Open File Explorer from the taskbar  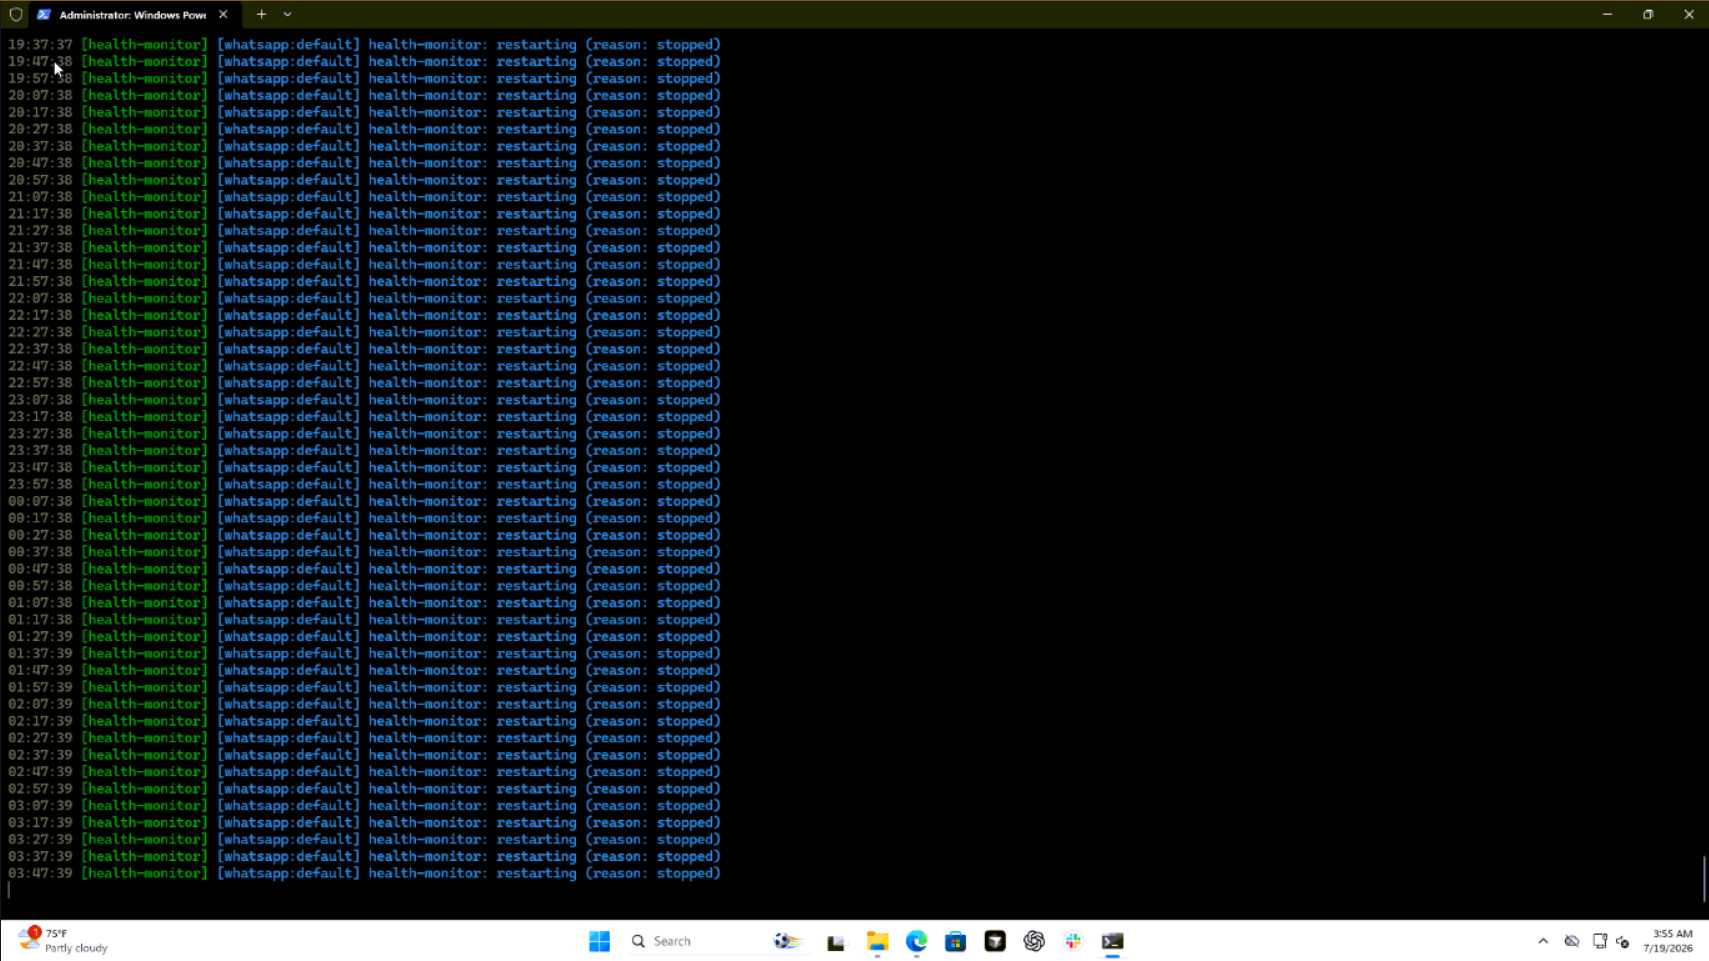pos(877,941)
